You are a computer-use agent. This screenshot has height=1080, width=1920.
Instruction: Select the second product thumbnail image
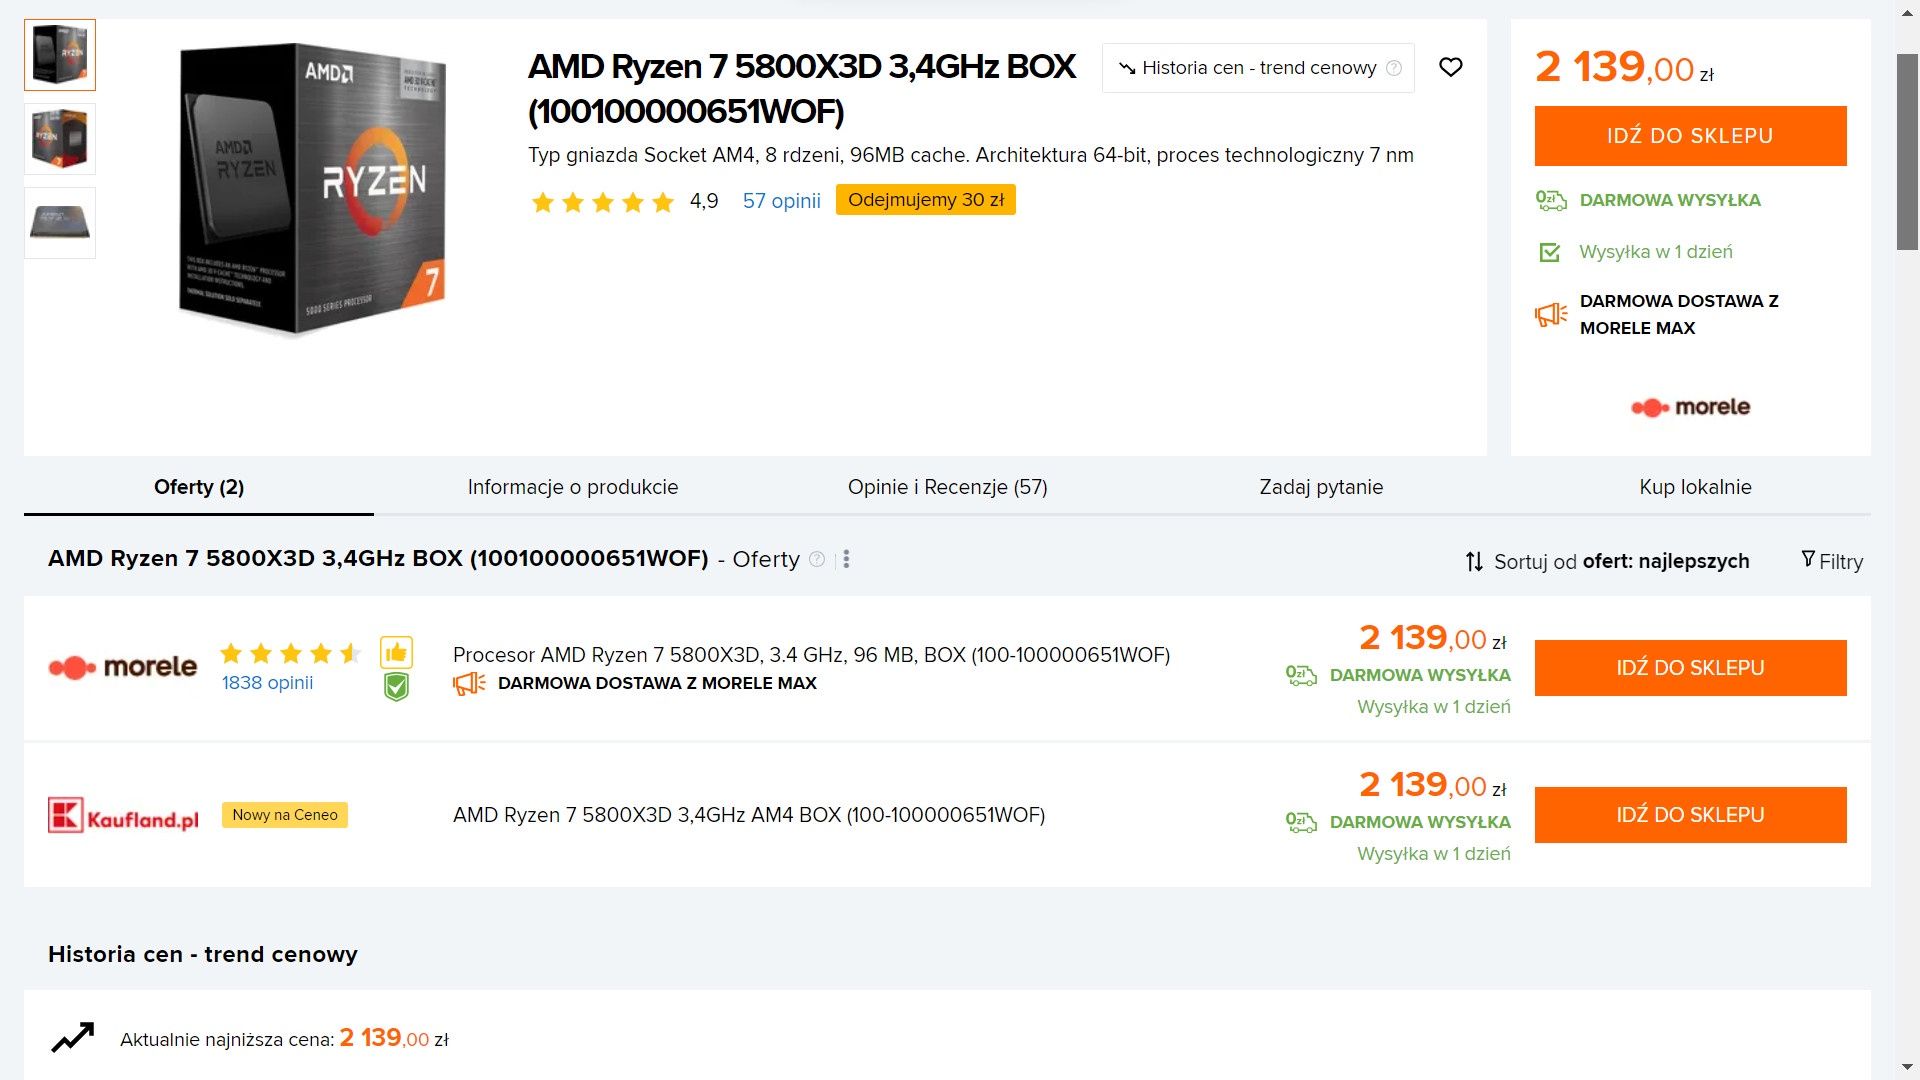point(60,139)
